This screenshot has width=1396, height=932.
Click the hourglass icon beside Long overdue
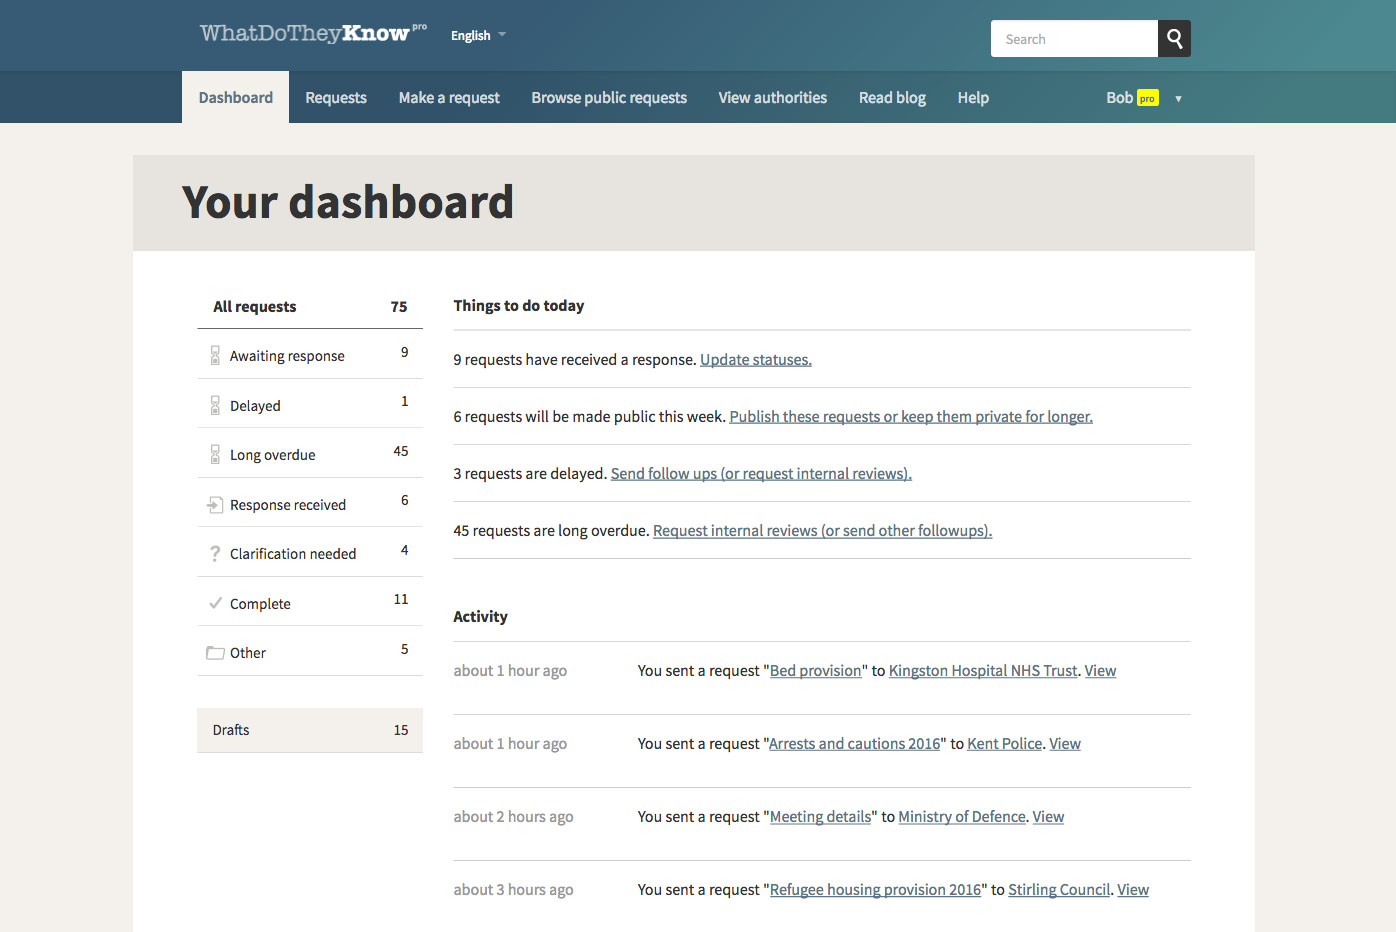pyautogui.click(x=215, y=455)
